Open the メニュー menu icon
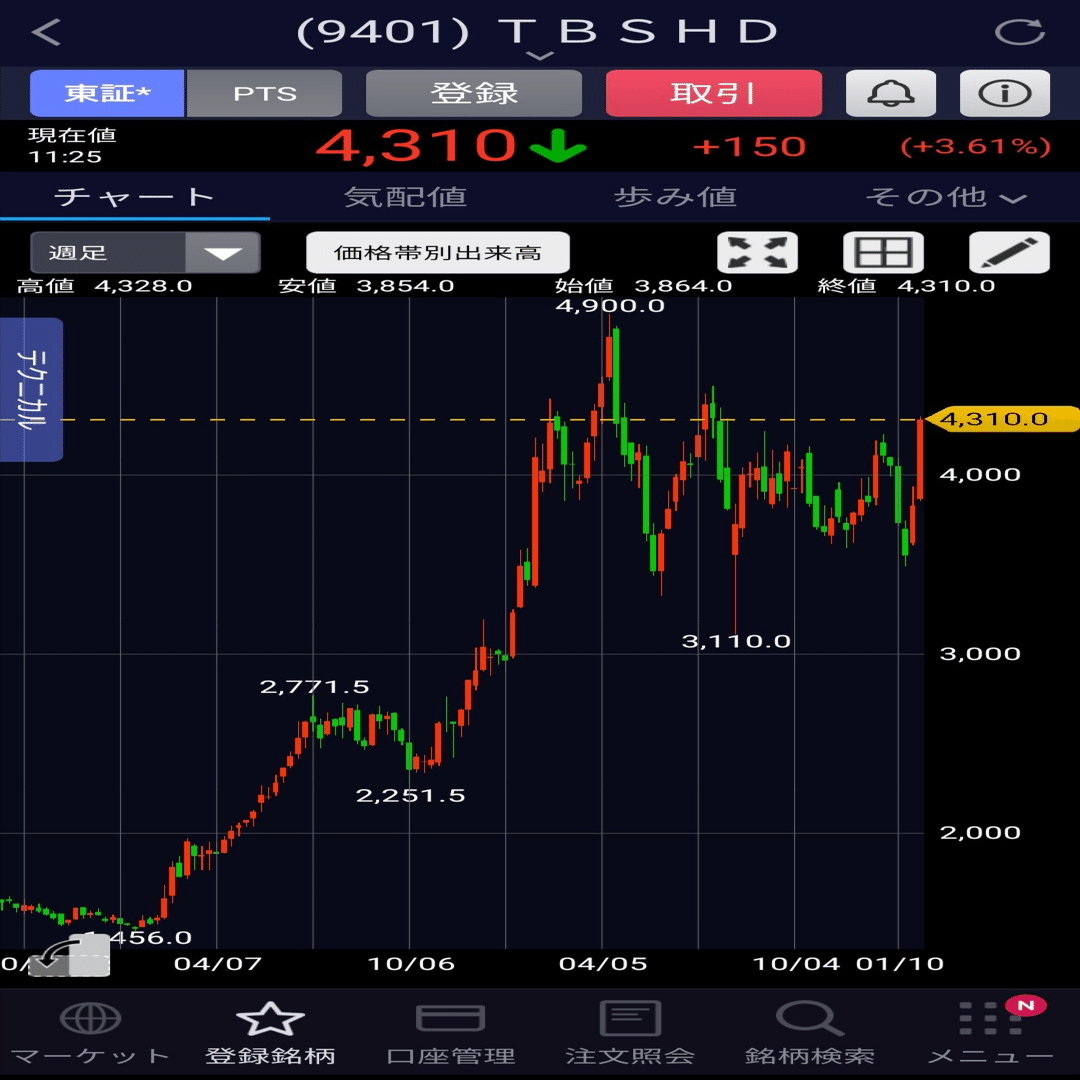Image resolution: width=1080 pixels, height=1080 pixels. [990, 1033]
